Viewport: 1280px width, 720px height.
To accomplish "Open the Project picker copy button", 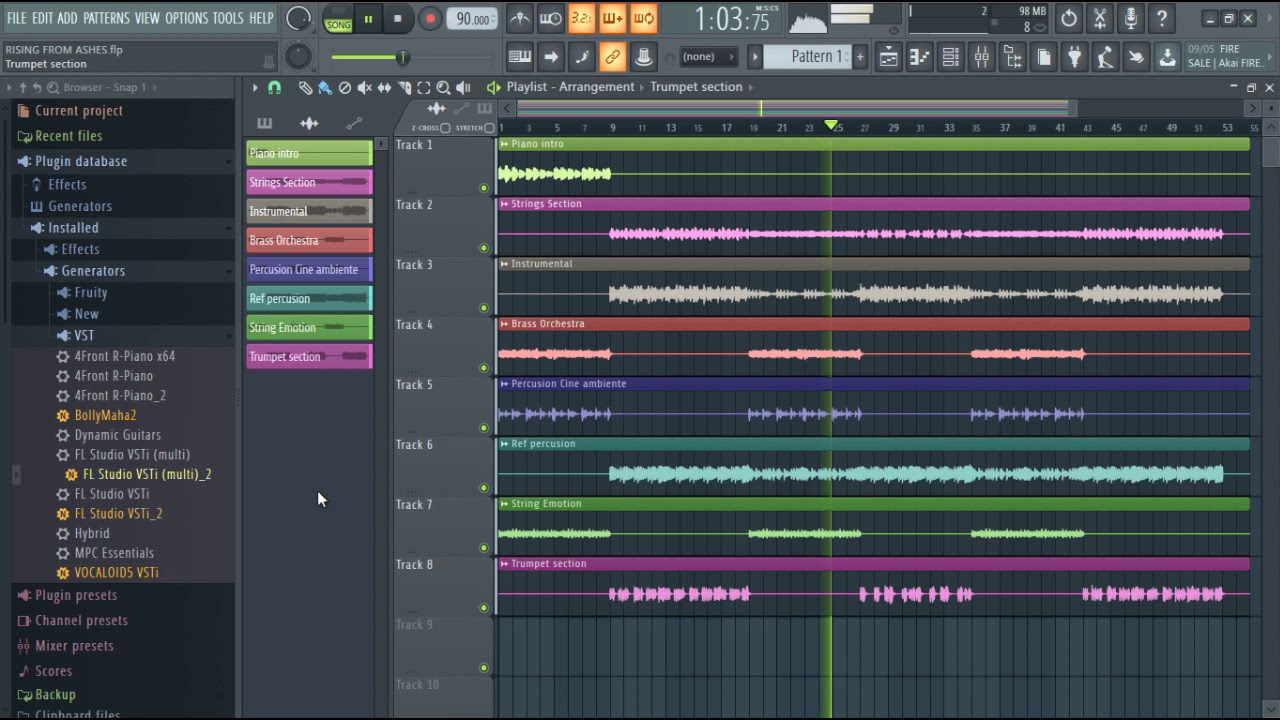I will coord(1043,57).
